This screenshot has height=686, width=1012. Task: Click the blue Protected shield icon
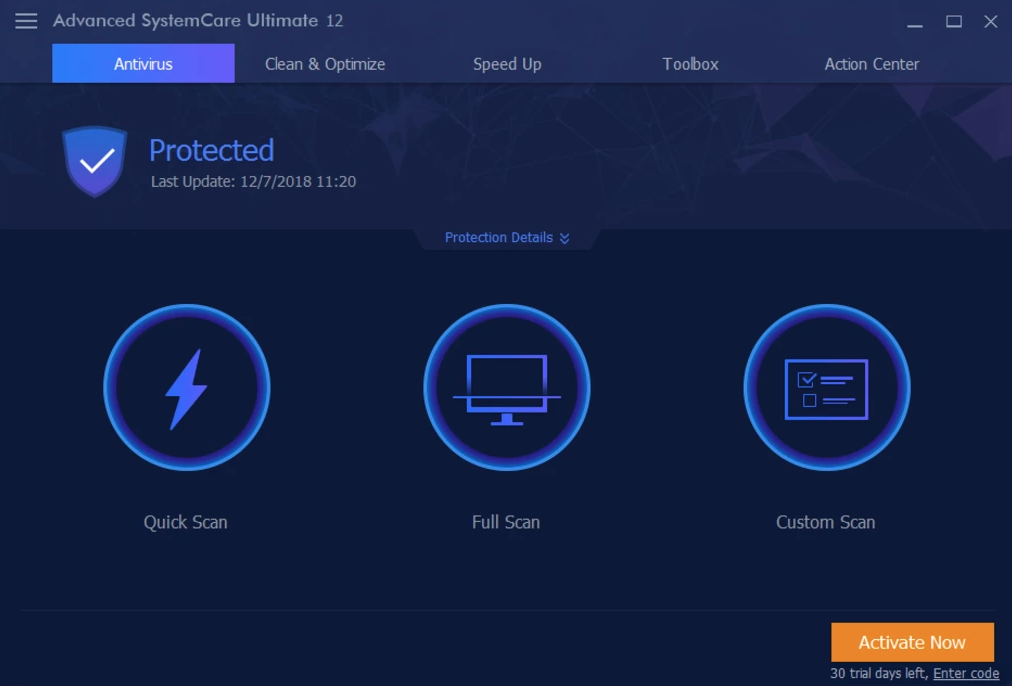tap(95, 161)
